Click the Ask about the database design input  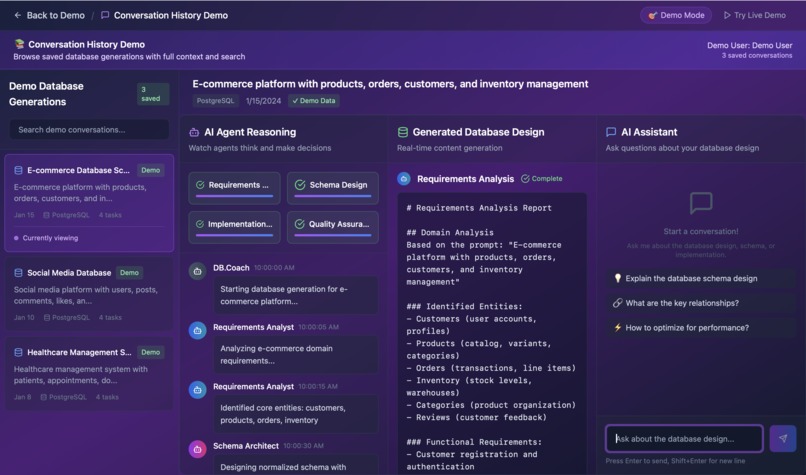coord(684,439)
